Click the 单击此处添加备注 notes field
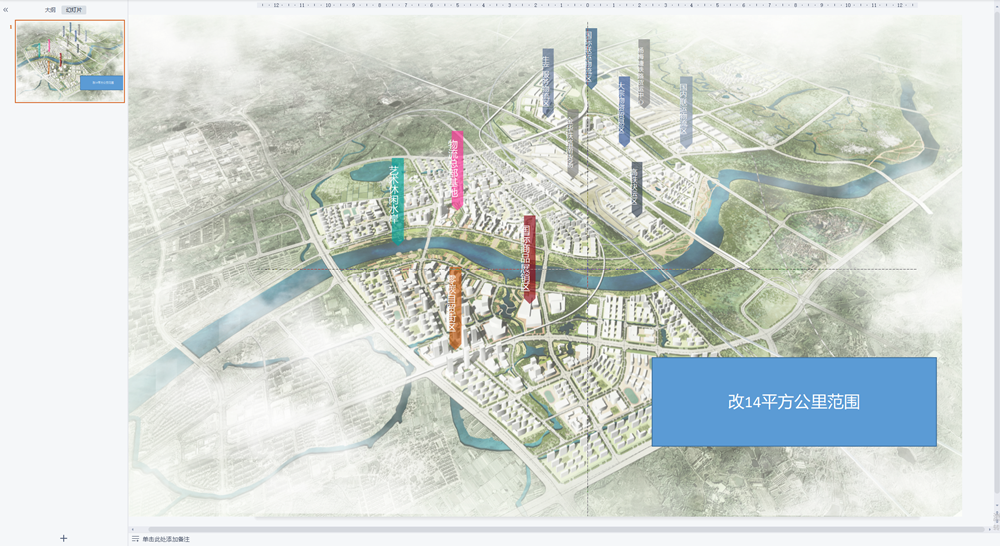The image size is (1000, 546). (x=166, y=539)
